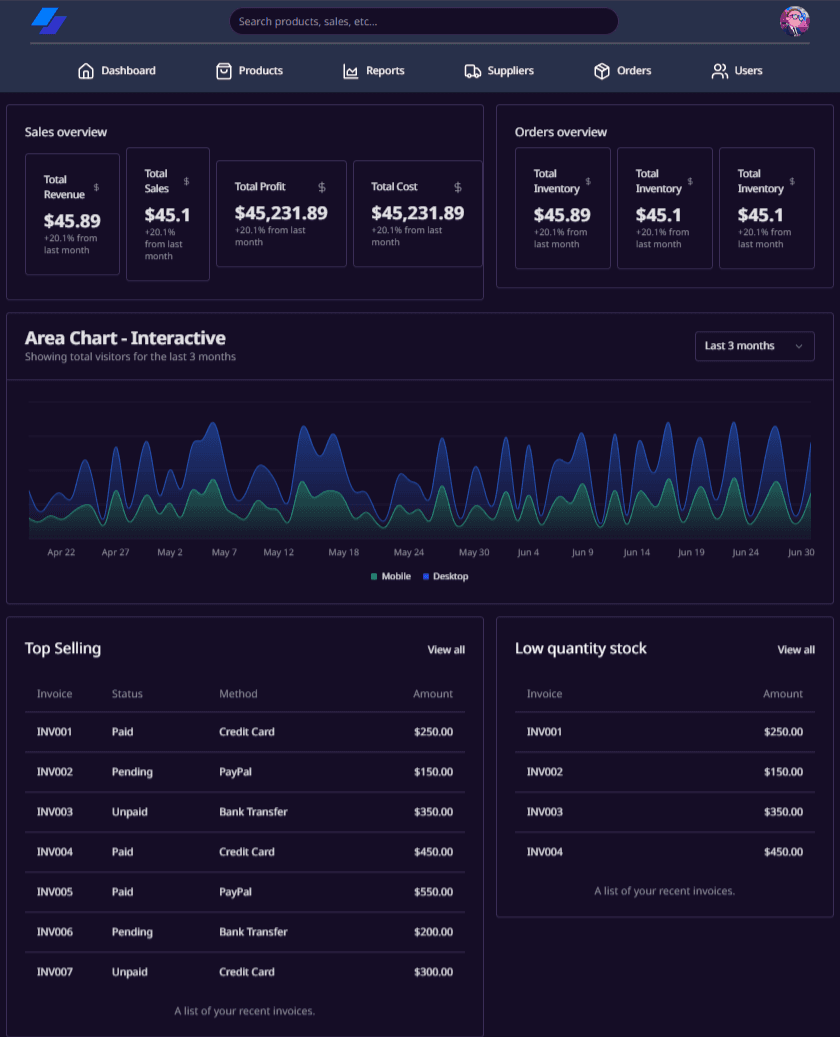Focus the search products input field
The image size is (840, 1037).
pyautogui.click(x=423, y=21)
